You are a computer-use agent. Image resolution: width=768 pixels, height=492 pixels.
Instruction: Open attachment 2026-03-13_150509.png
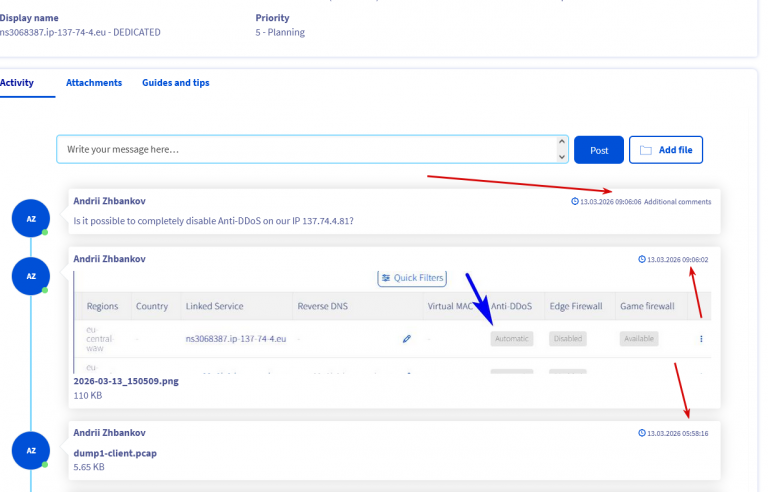(126, 381)
